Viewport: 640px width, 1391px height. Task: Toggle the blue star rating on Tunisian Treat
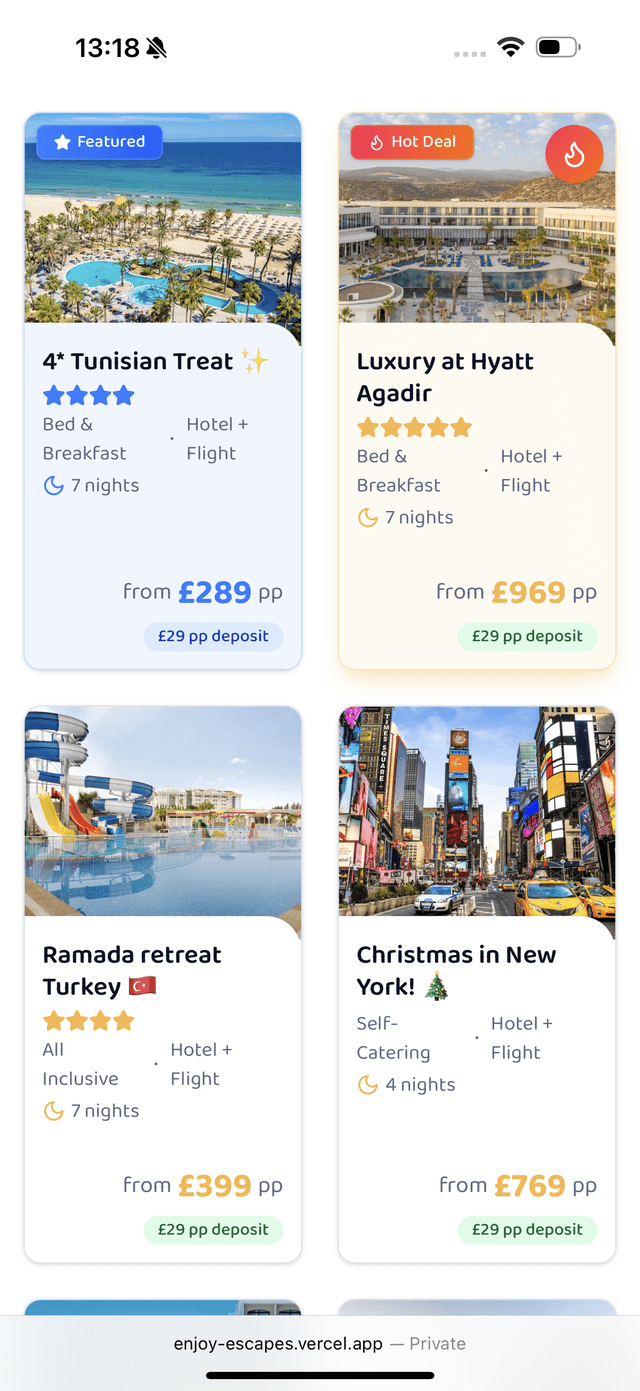pyautogui.click(x=88, y=394)
